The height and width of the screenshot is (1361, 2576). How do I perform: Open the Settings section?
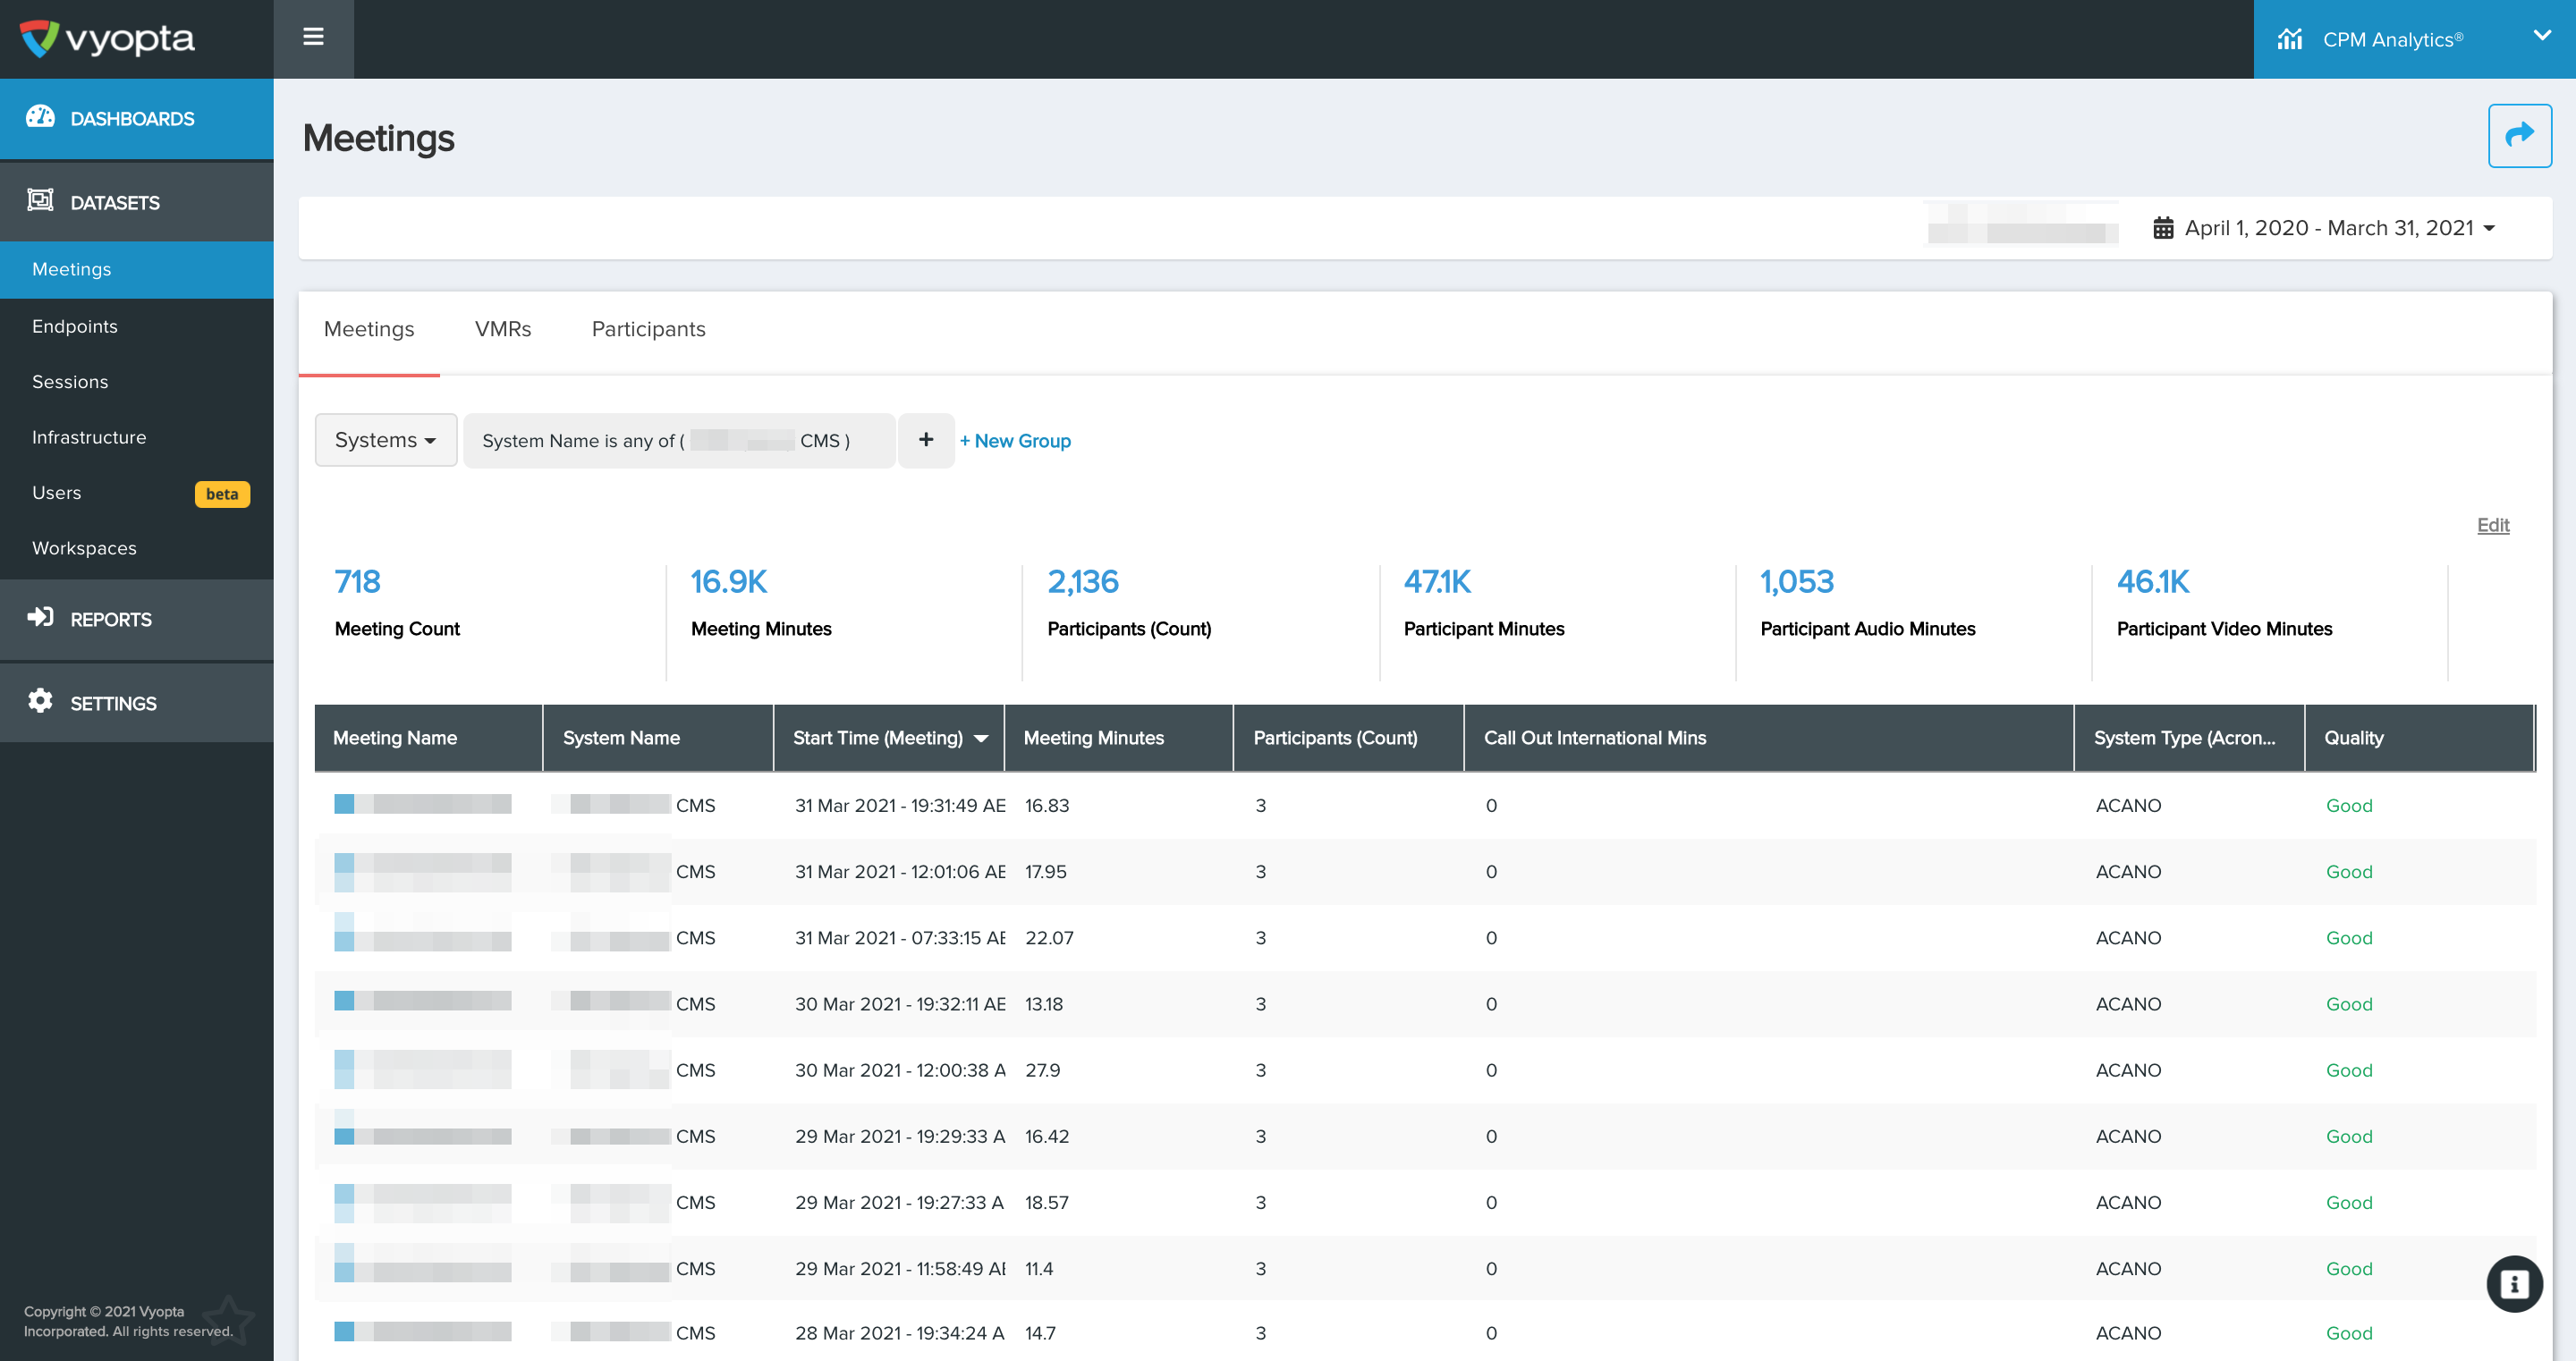[137, 703]
